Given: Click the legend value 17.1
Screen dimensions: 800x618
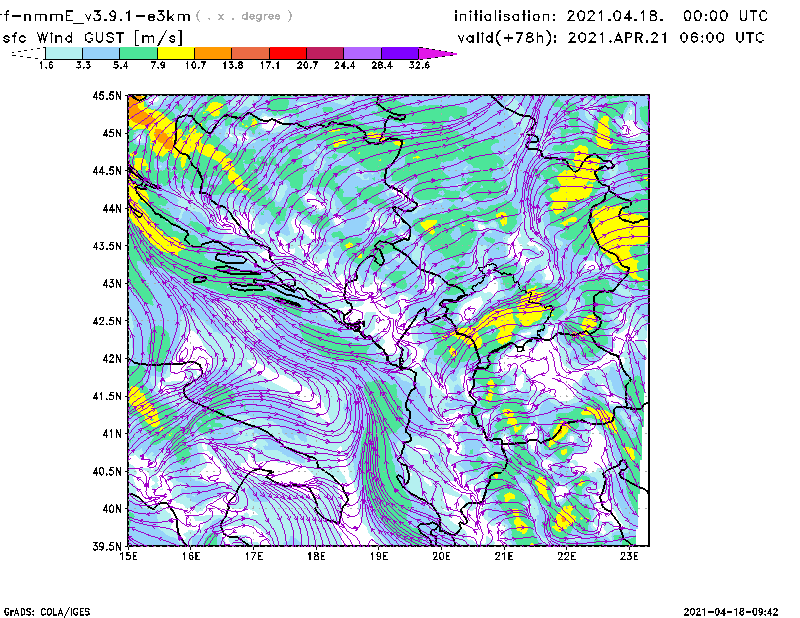Looking at the screenshot, I should [x=270, y=65].
